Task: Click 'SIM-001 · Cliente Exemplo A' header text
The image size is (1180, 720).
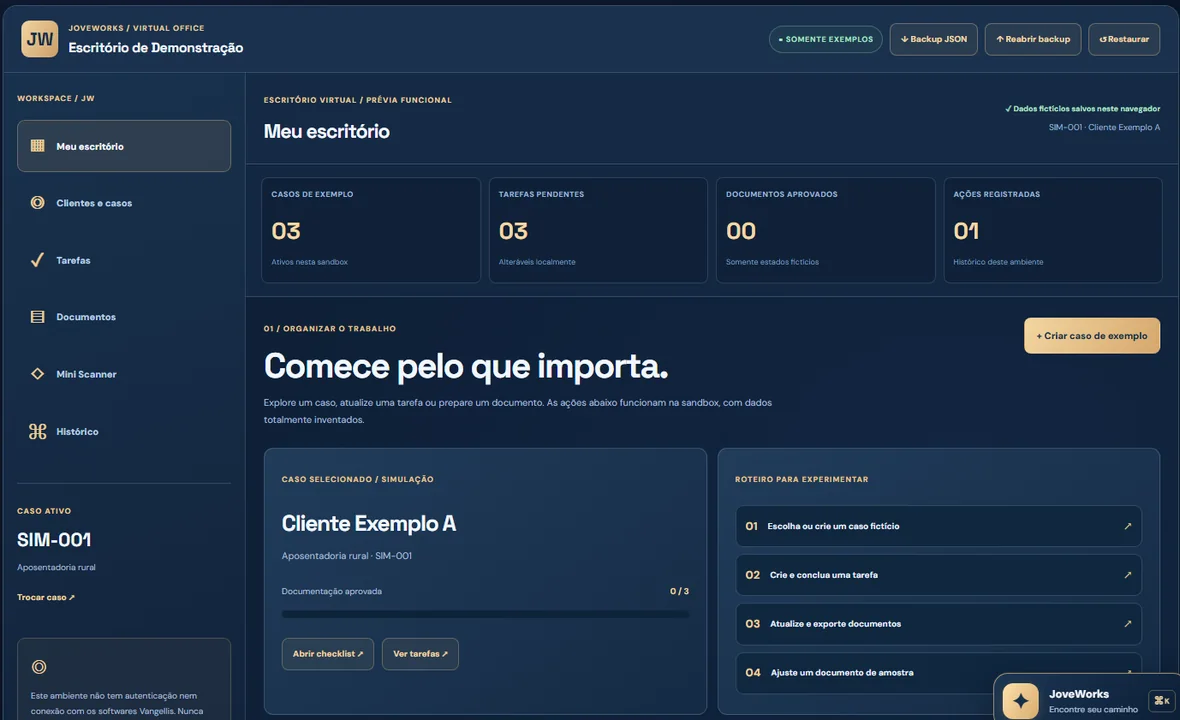Action: click(x=1104, y=127)
